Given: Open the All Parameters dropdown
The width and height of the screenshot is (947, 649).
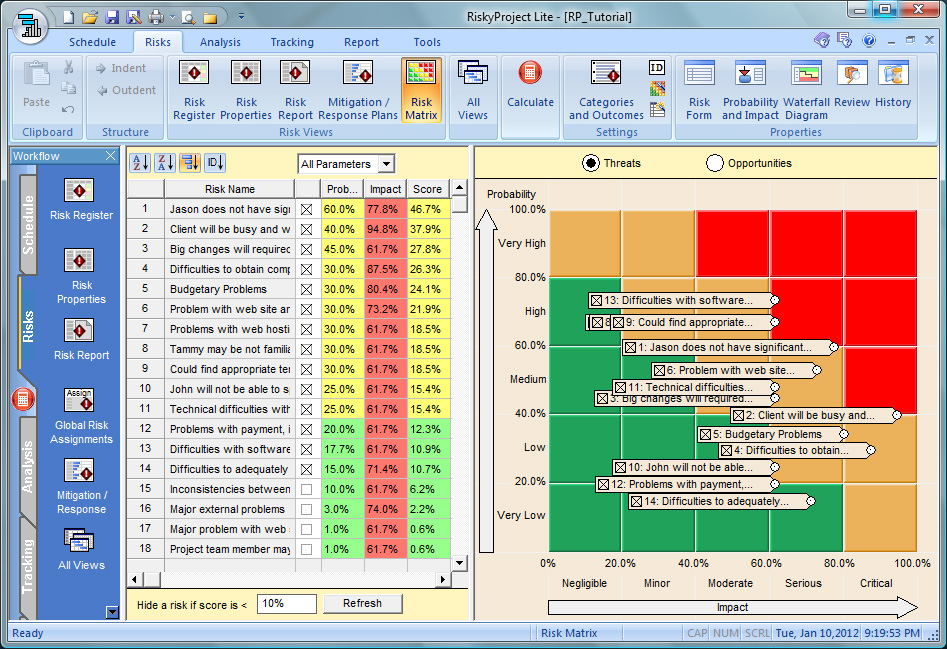Looking at the screenshot, I should pyautogui.click(x=387, y=164).
